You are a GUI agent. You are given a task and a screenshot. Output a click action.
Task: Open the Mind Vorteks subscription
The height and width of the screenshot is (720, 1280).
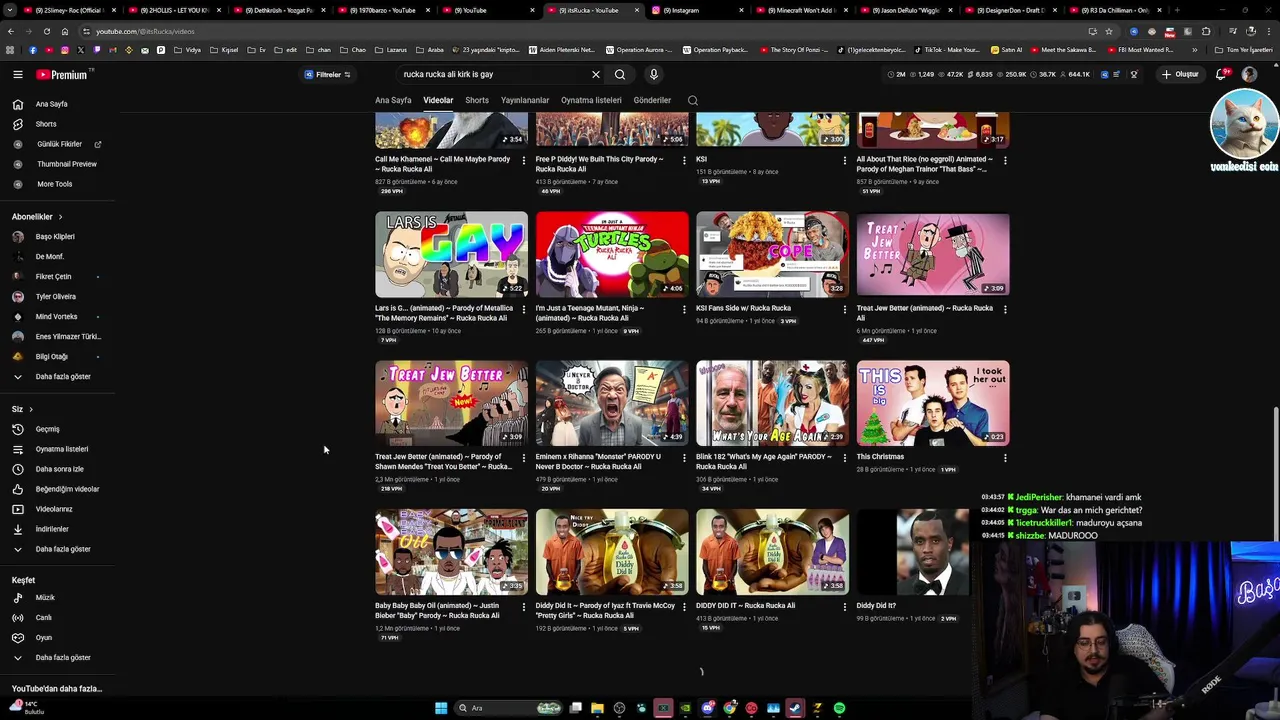(57, 317)
